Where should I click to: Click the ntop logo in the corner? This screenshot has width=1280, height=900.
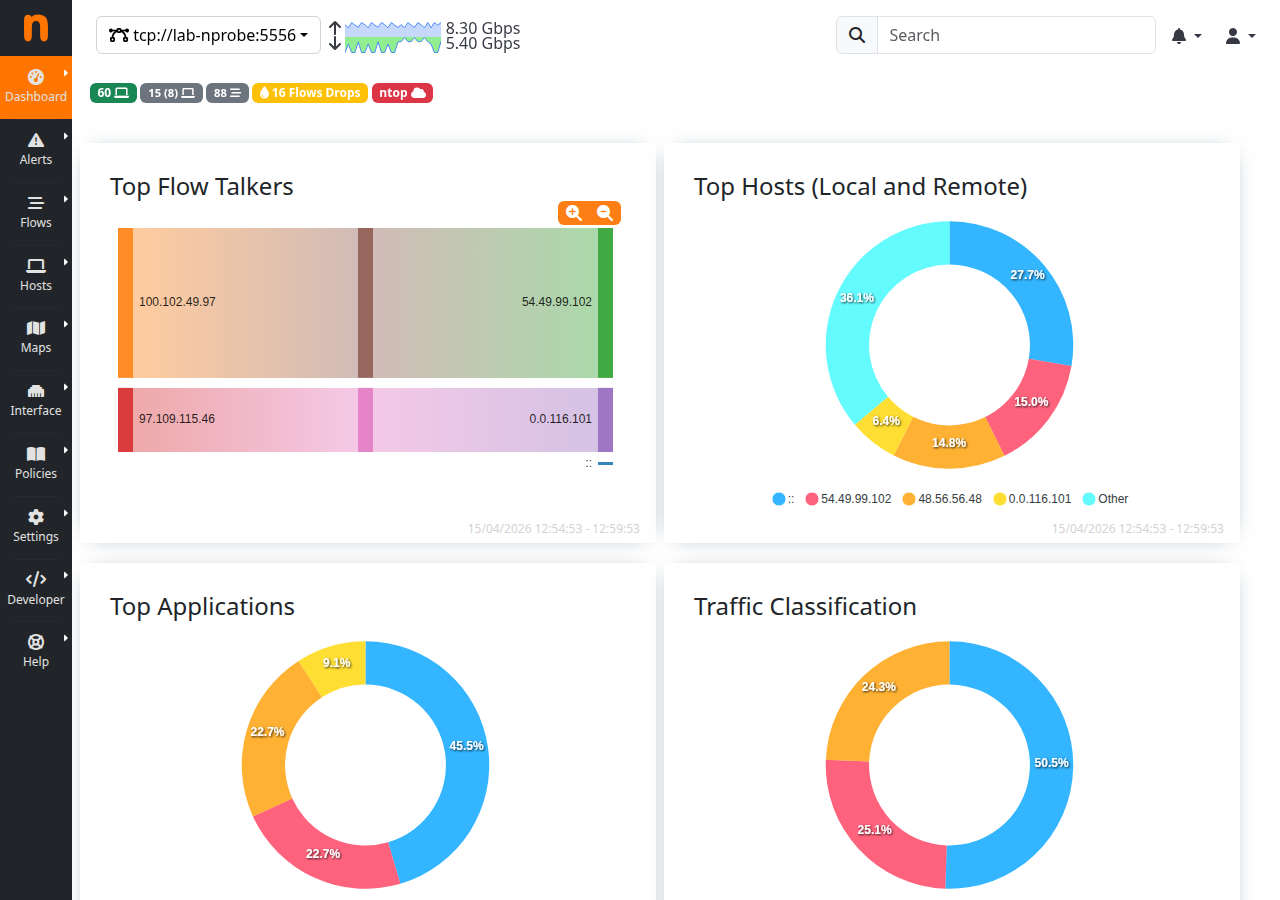36,28
